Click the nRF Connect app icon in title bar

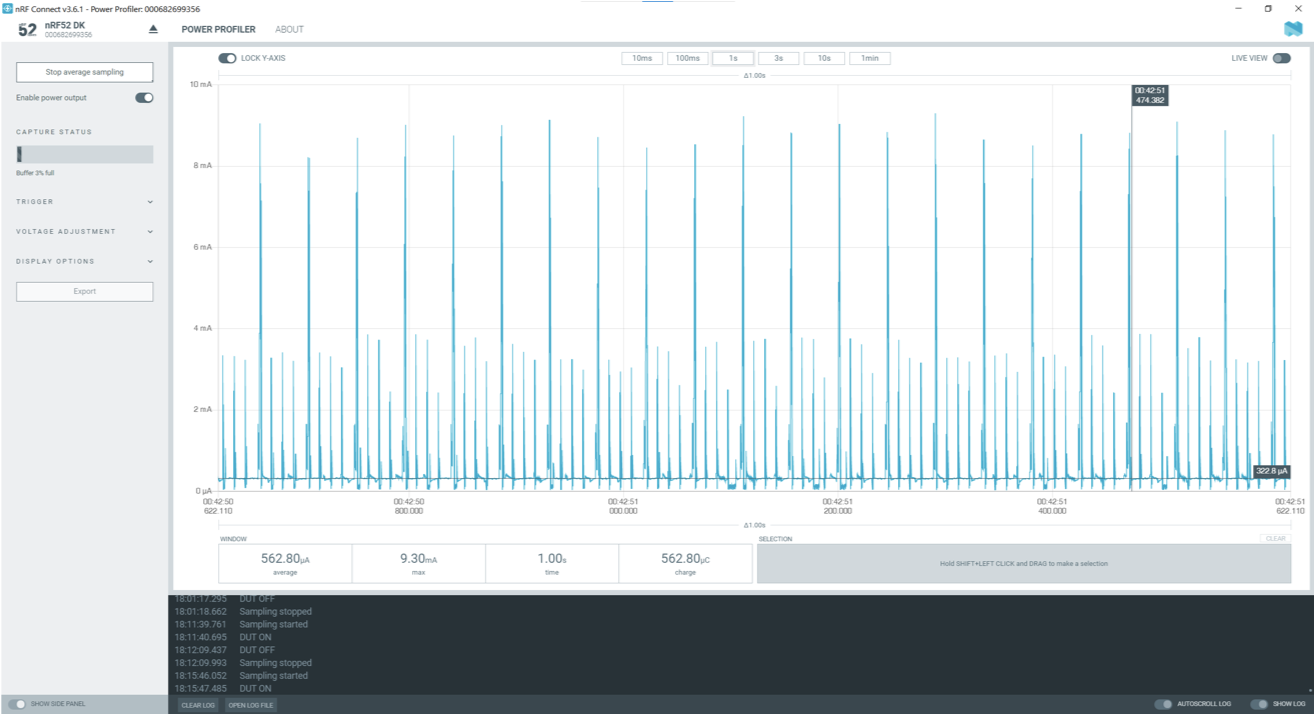[x=7, y=8]
